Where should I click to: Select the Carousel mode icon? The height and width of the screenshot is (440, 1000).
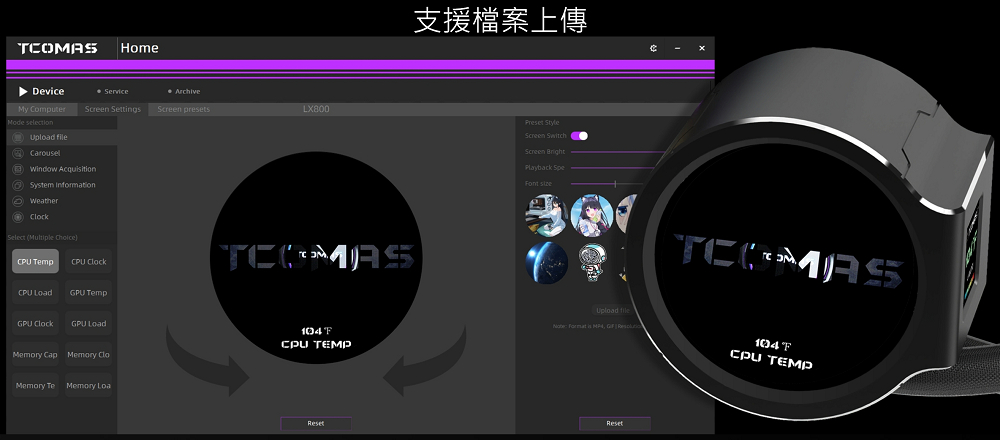18,153
